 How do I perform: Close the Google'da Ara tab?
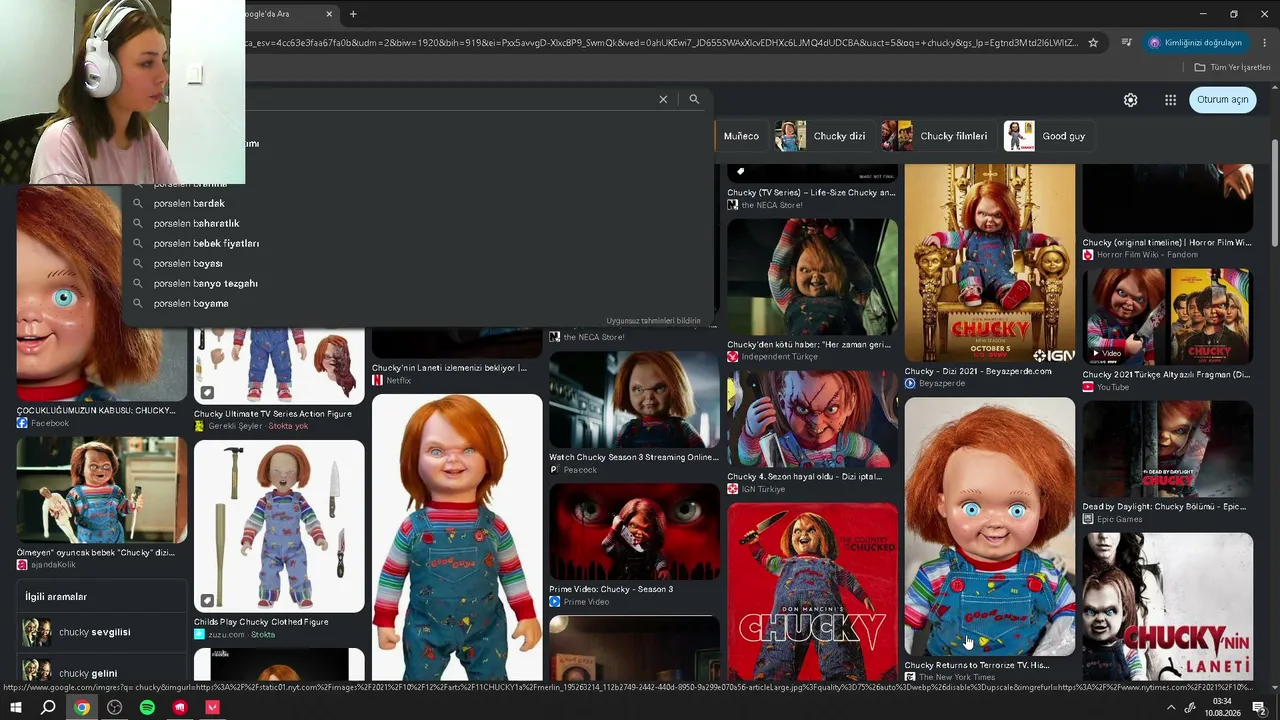pos(329,14)
